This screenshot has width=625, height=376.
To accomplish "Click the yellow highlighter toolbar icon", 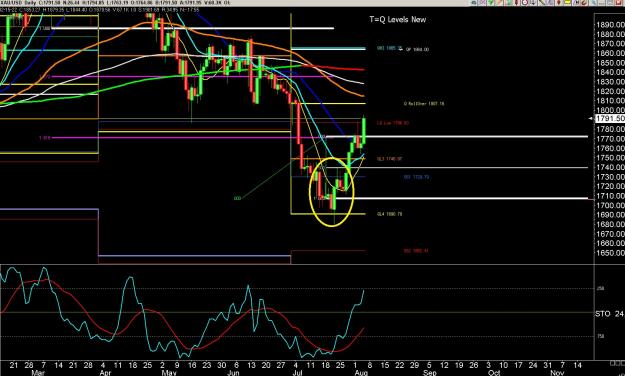I will pyautogui.click(x=568, y=2).
